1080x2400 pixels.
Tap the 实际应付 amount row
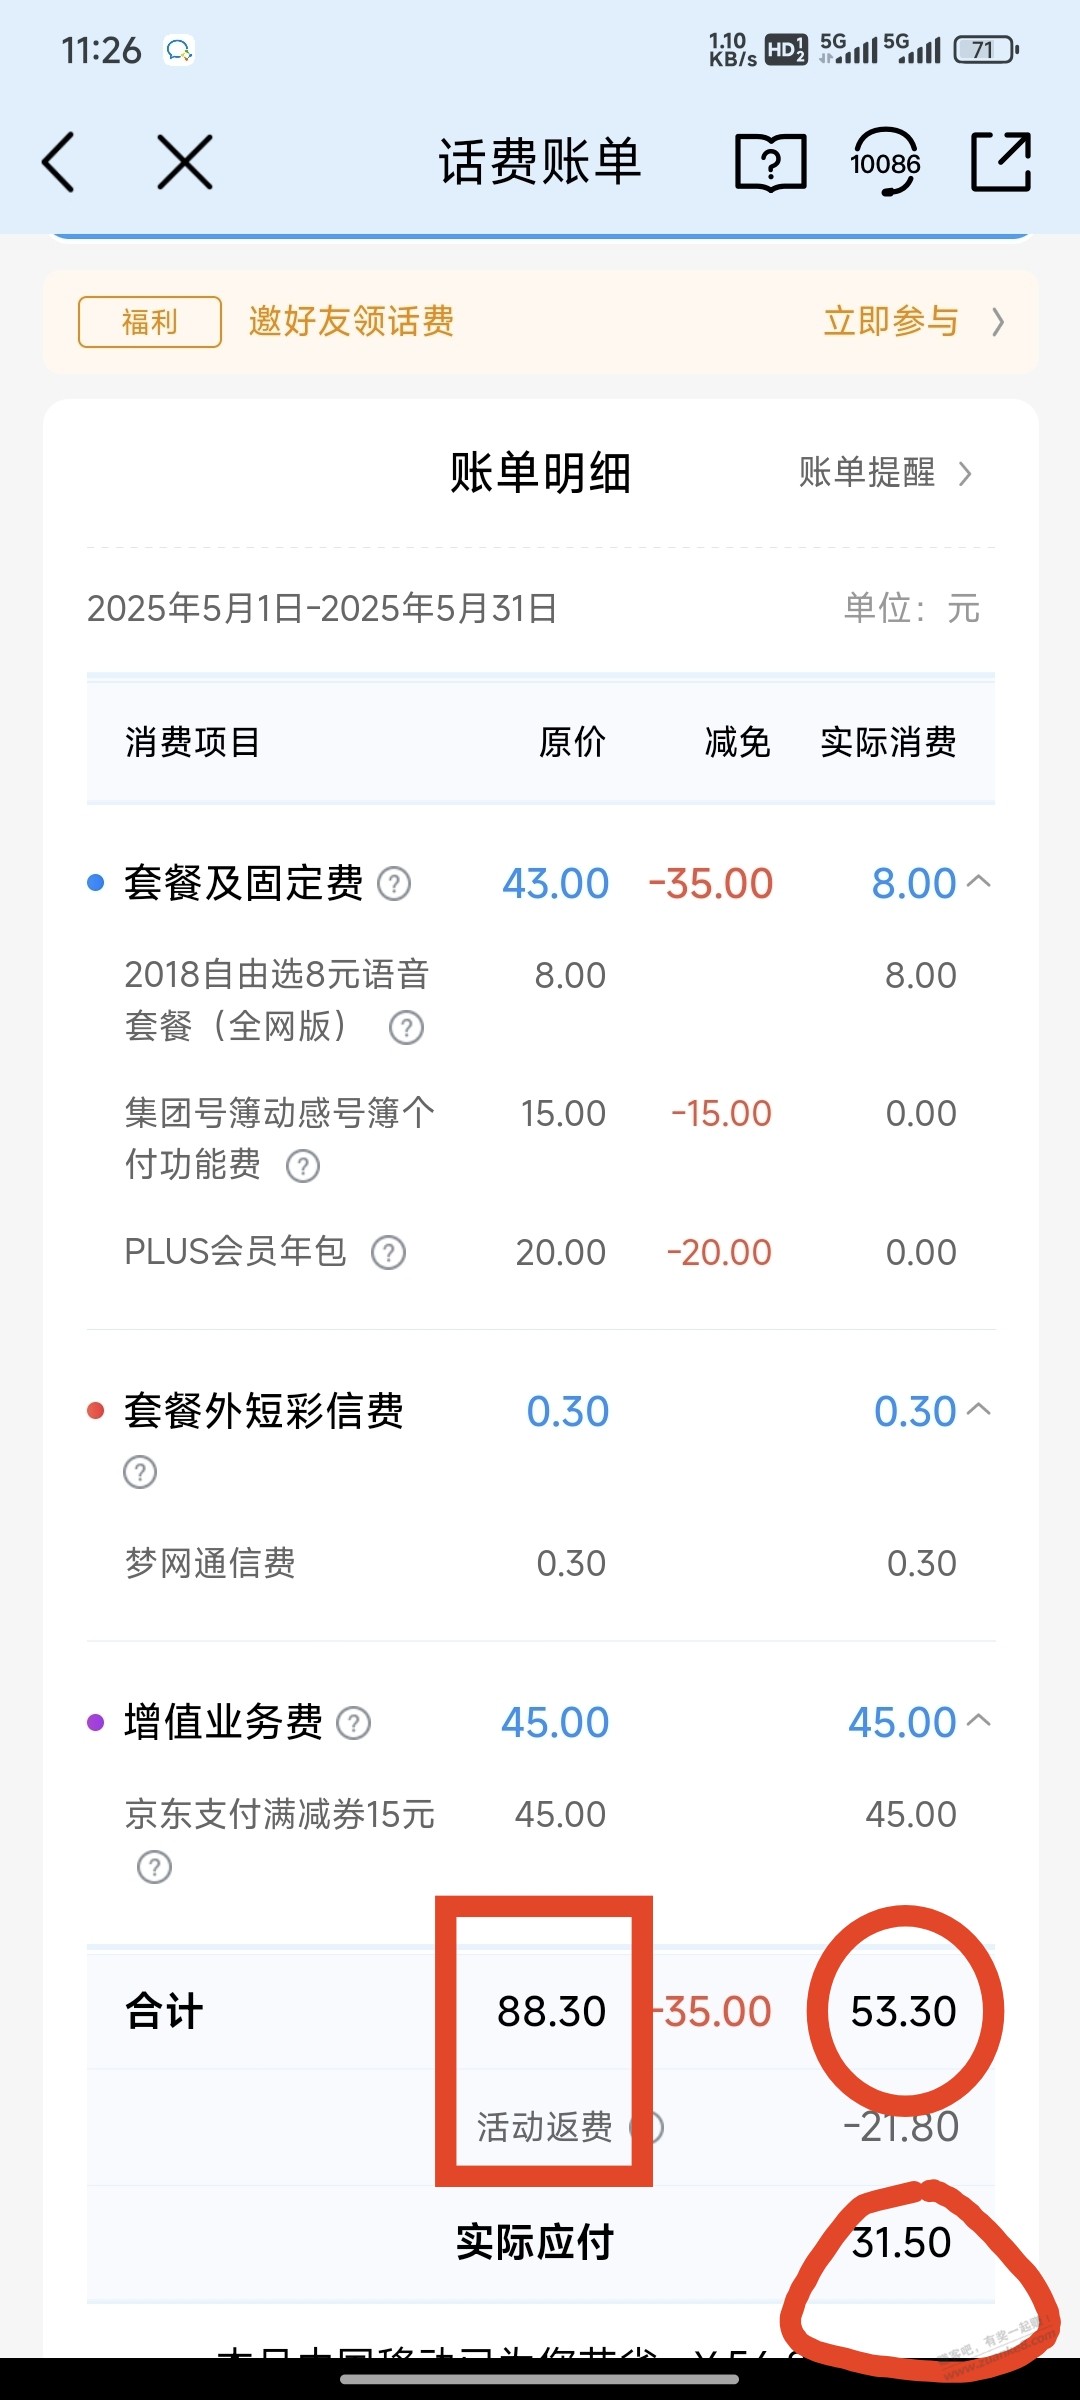(x=540, y=2243)
